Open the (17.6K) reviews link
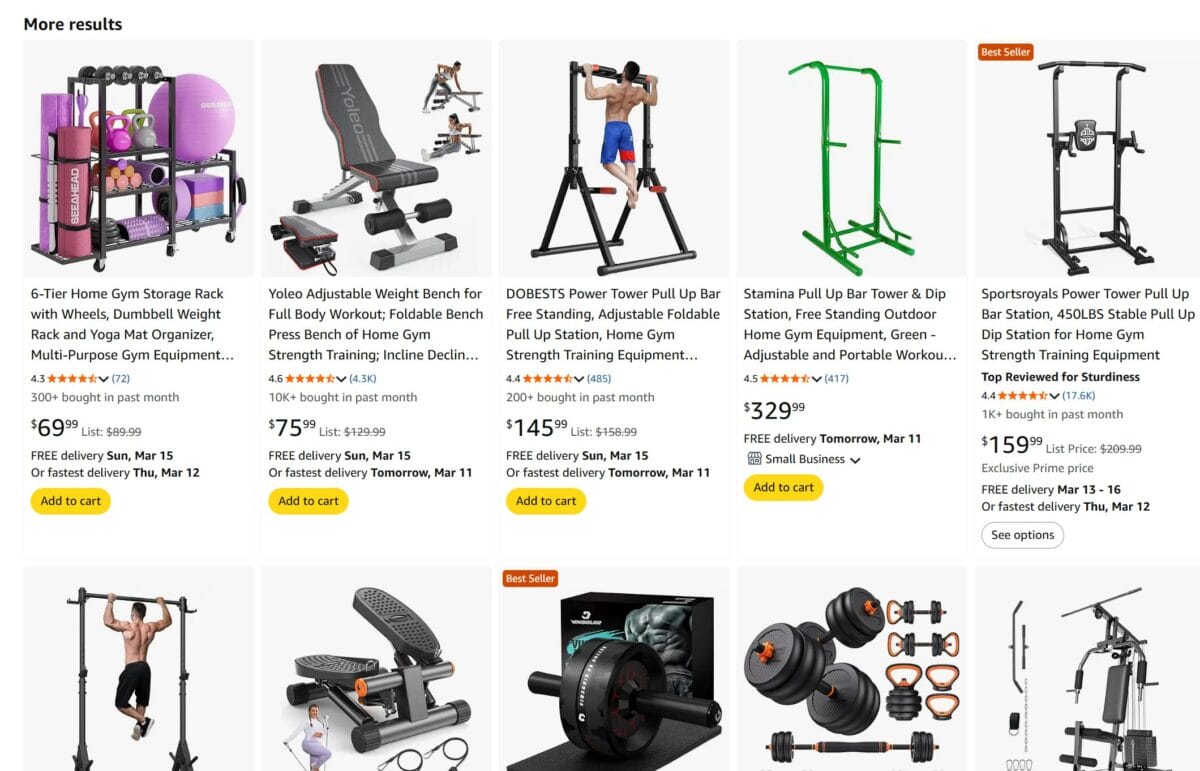This screenshot has width=1200, height=771. tap(1078, 396)
